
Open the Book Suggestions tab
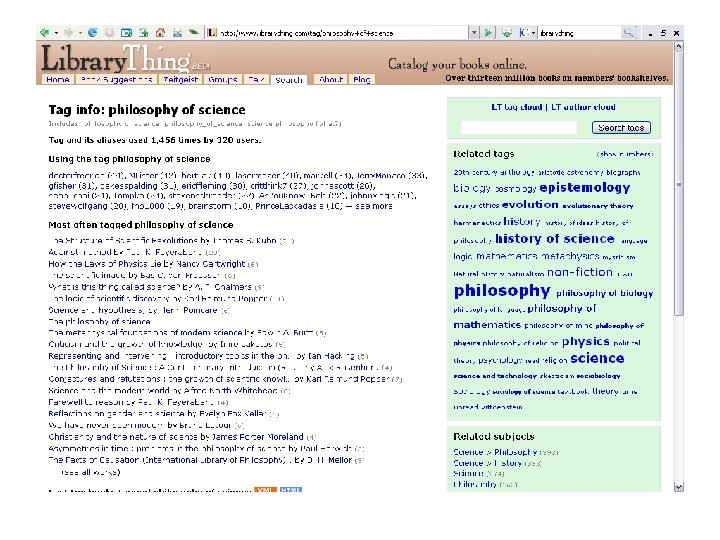[x=116, y=79]
